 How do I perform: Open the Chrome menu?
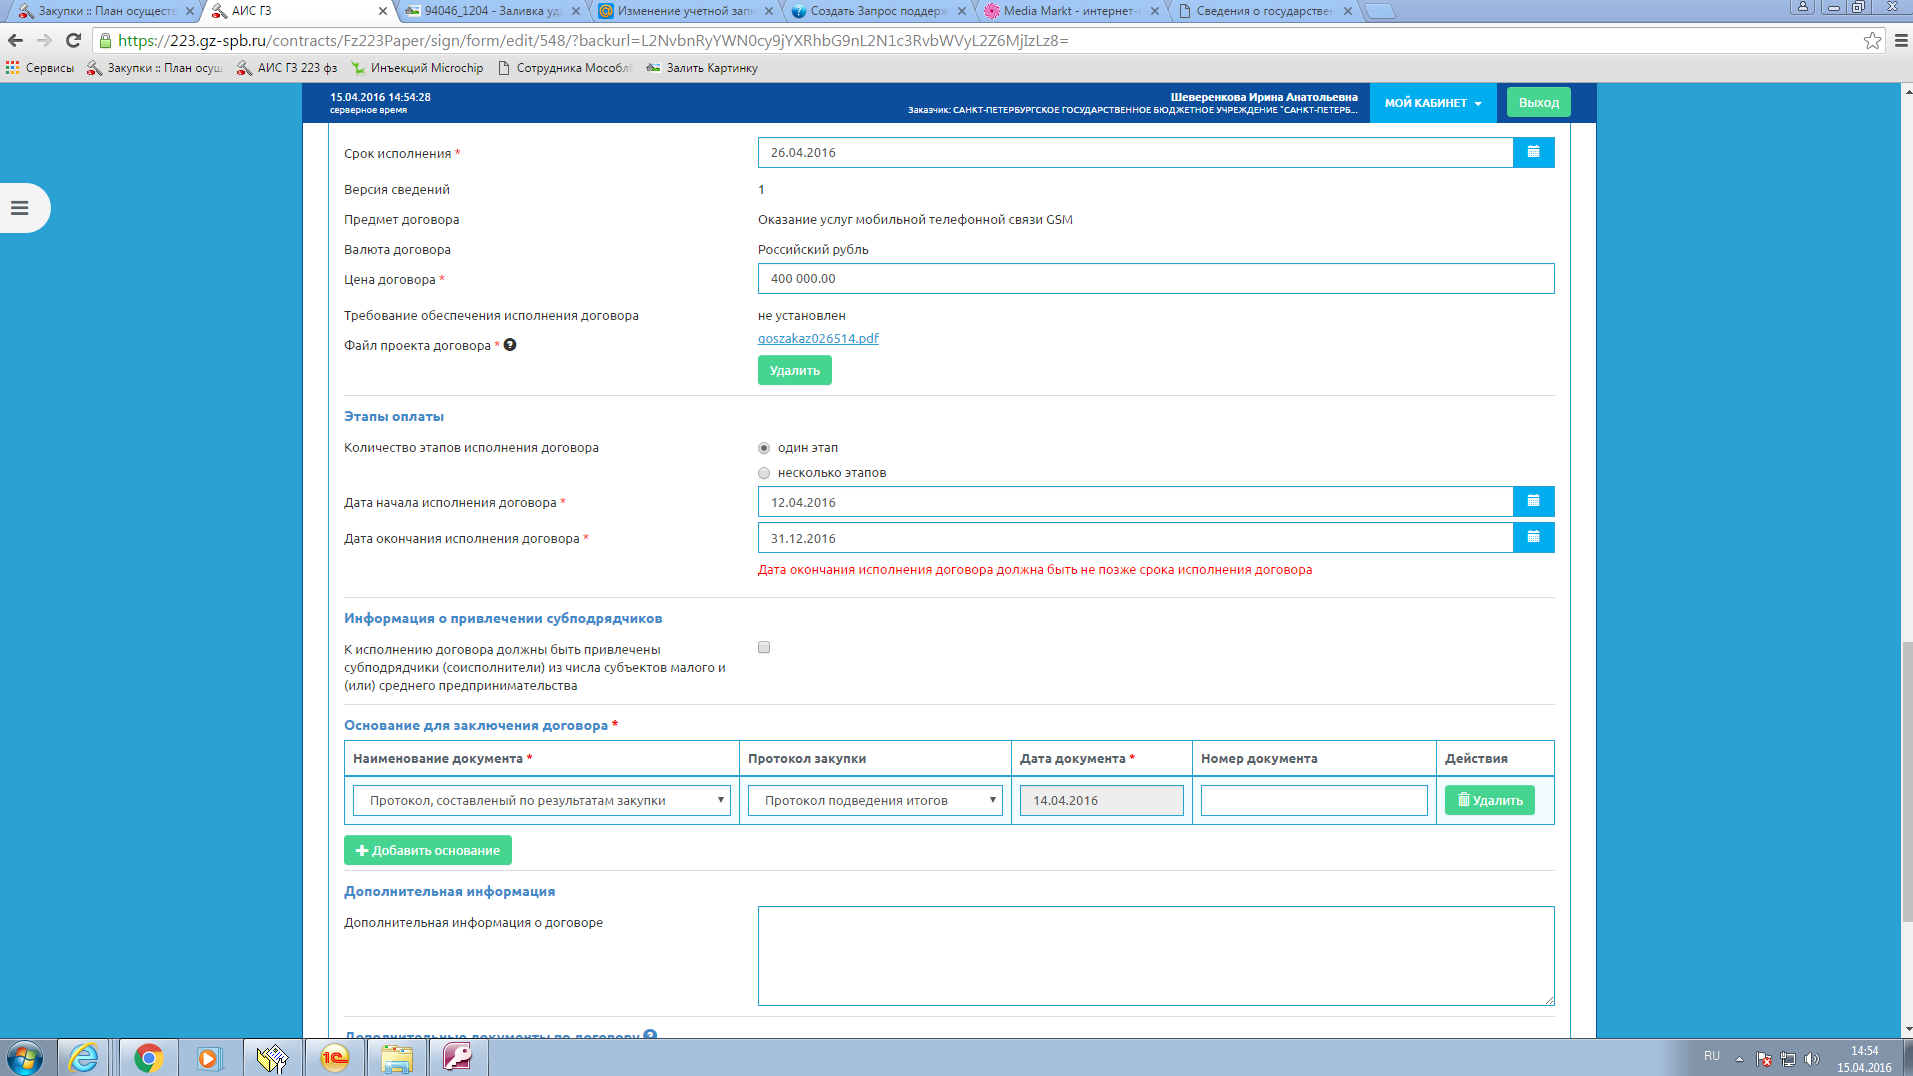point(1901,40)
